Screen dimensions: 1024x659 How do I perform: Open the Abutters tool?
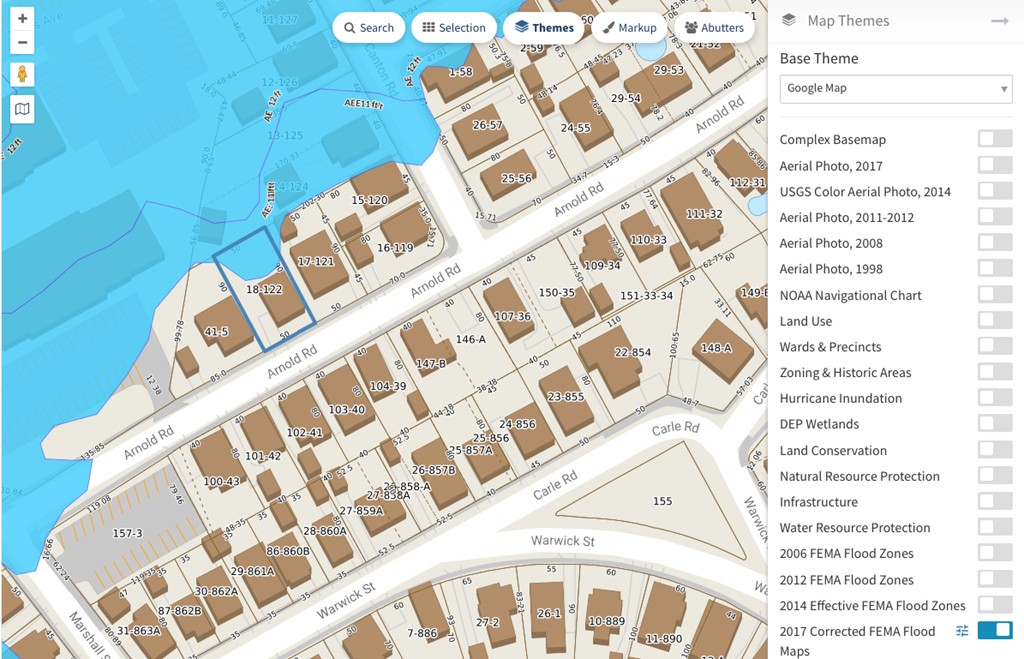click(714, 27)
